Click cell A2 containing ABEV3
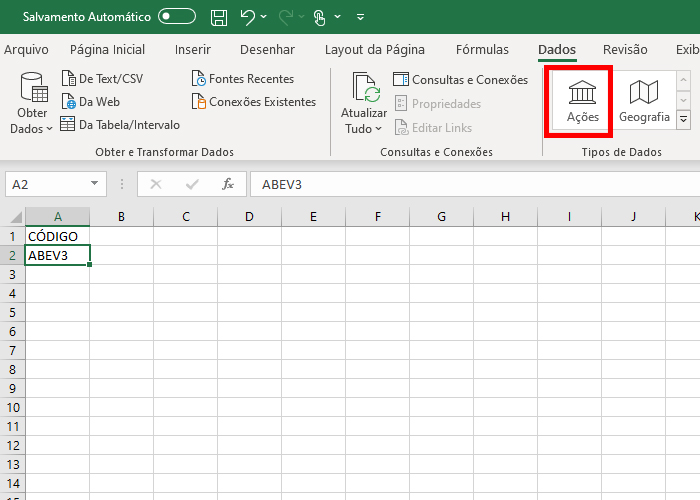This screenshot has height=500, width=700. 58,255
